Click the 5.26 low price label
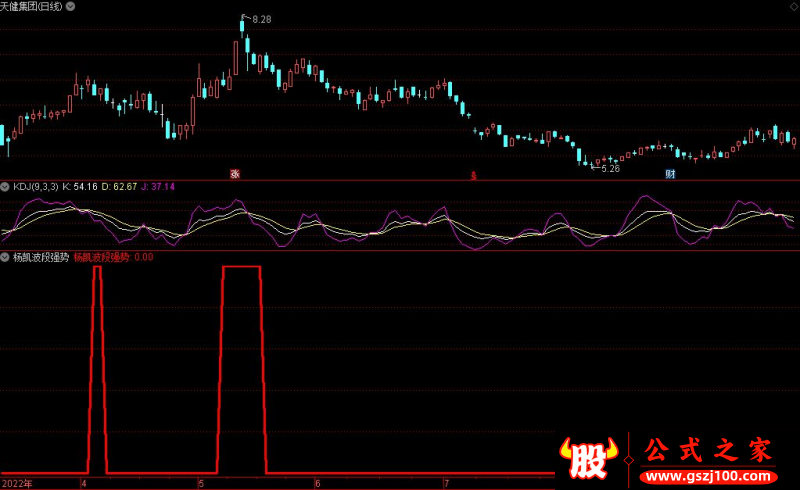The image size is (800, 490). coord(610,168)
